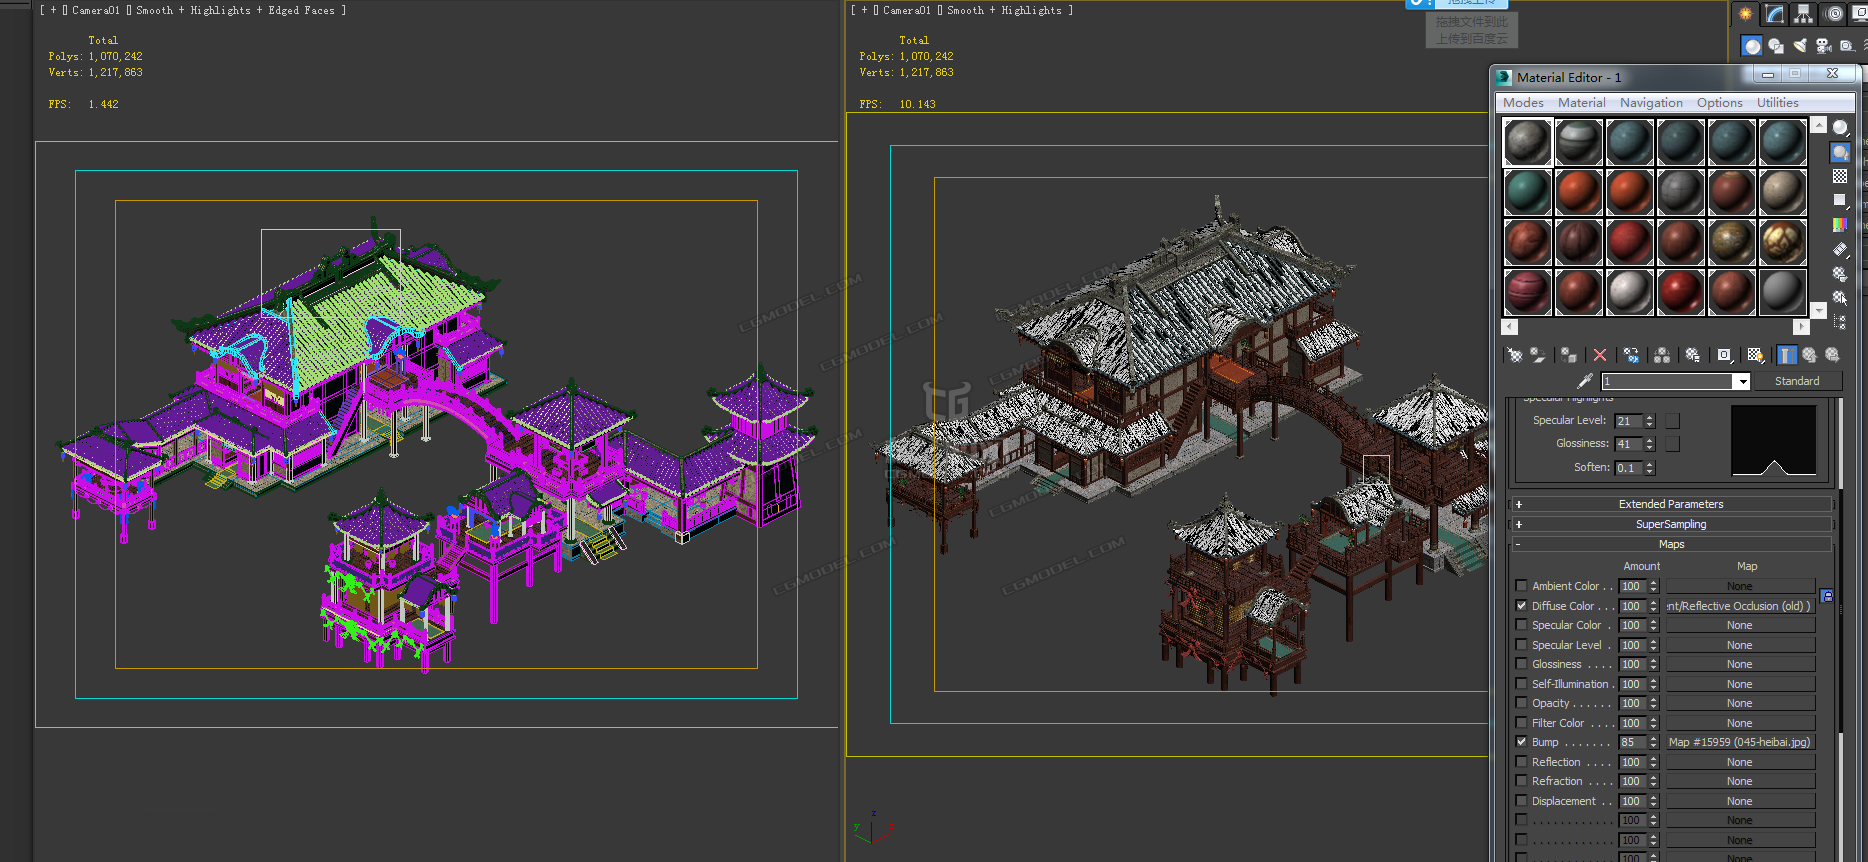Image resolution: width=1868 pixels, height=862 pixels.
Task: Click the Video Color Check icon
Action: 1840,225
